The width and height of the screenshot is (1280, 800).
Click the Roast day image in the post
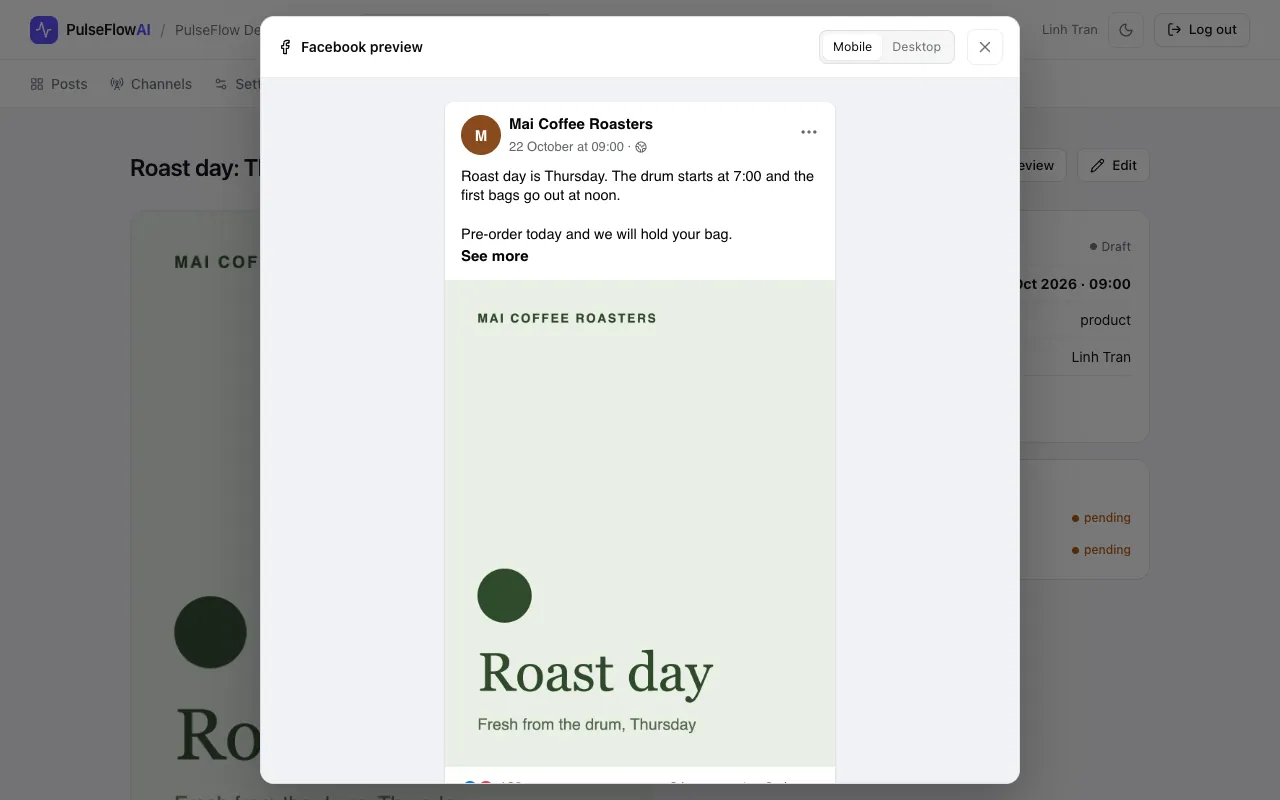[x=640, y=523]
